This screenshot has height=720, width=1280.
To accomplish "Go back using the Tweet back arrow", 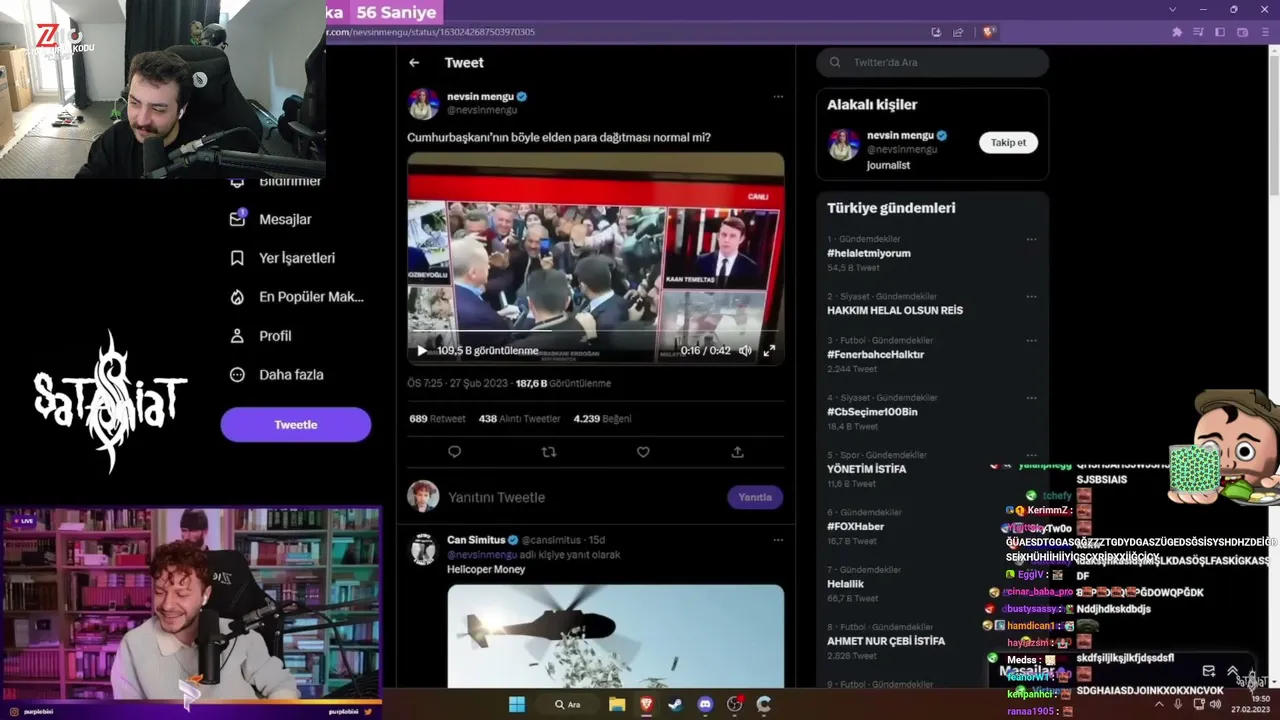I will pyautogui.click(x=414, y=63).
